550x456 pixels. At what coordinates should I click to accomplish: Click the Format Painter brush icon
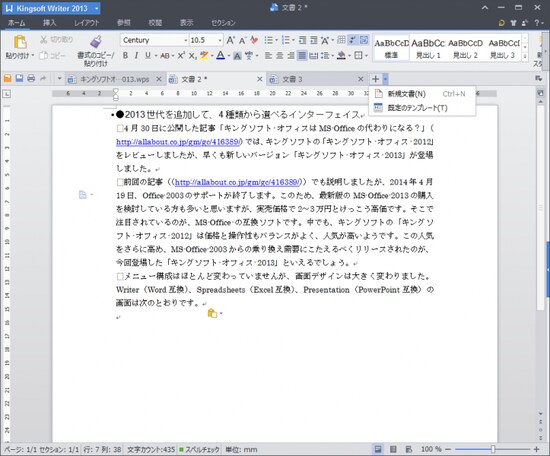pyautogui.click(x=96, y=41)
